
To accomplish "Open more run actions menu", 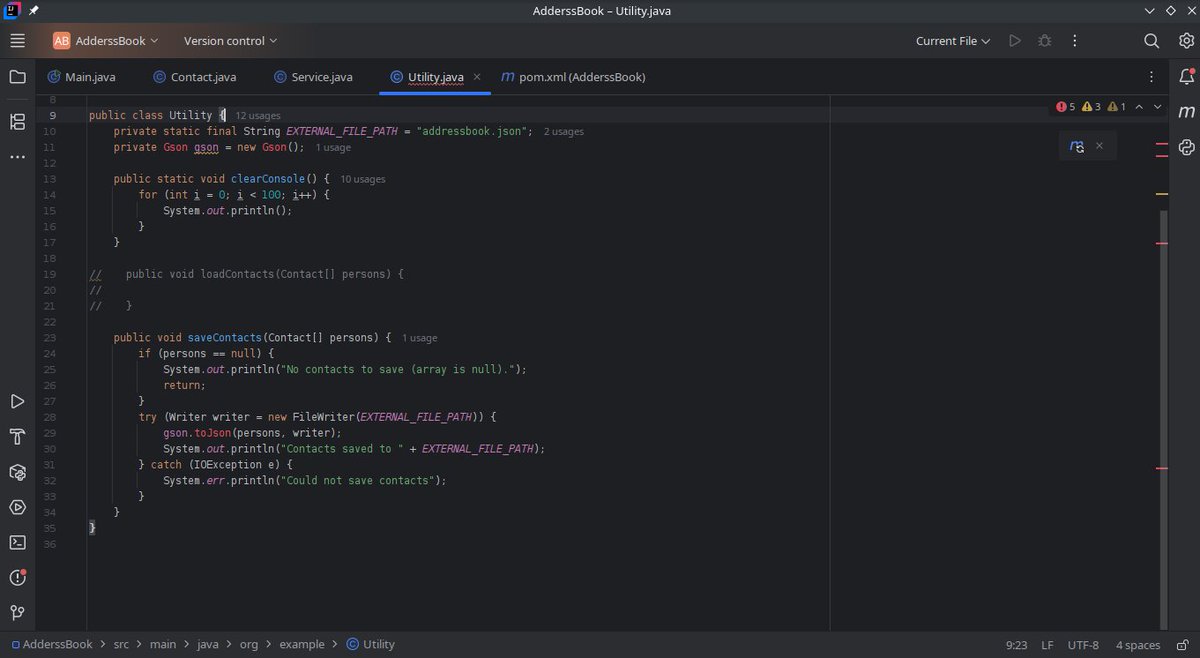I will (x=1075, y=41).
